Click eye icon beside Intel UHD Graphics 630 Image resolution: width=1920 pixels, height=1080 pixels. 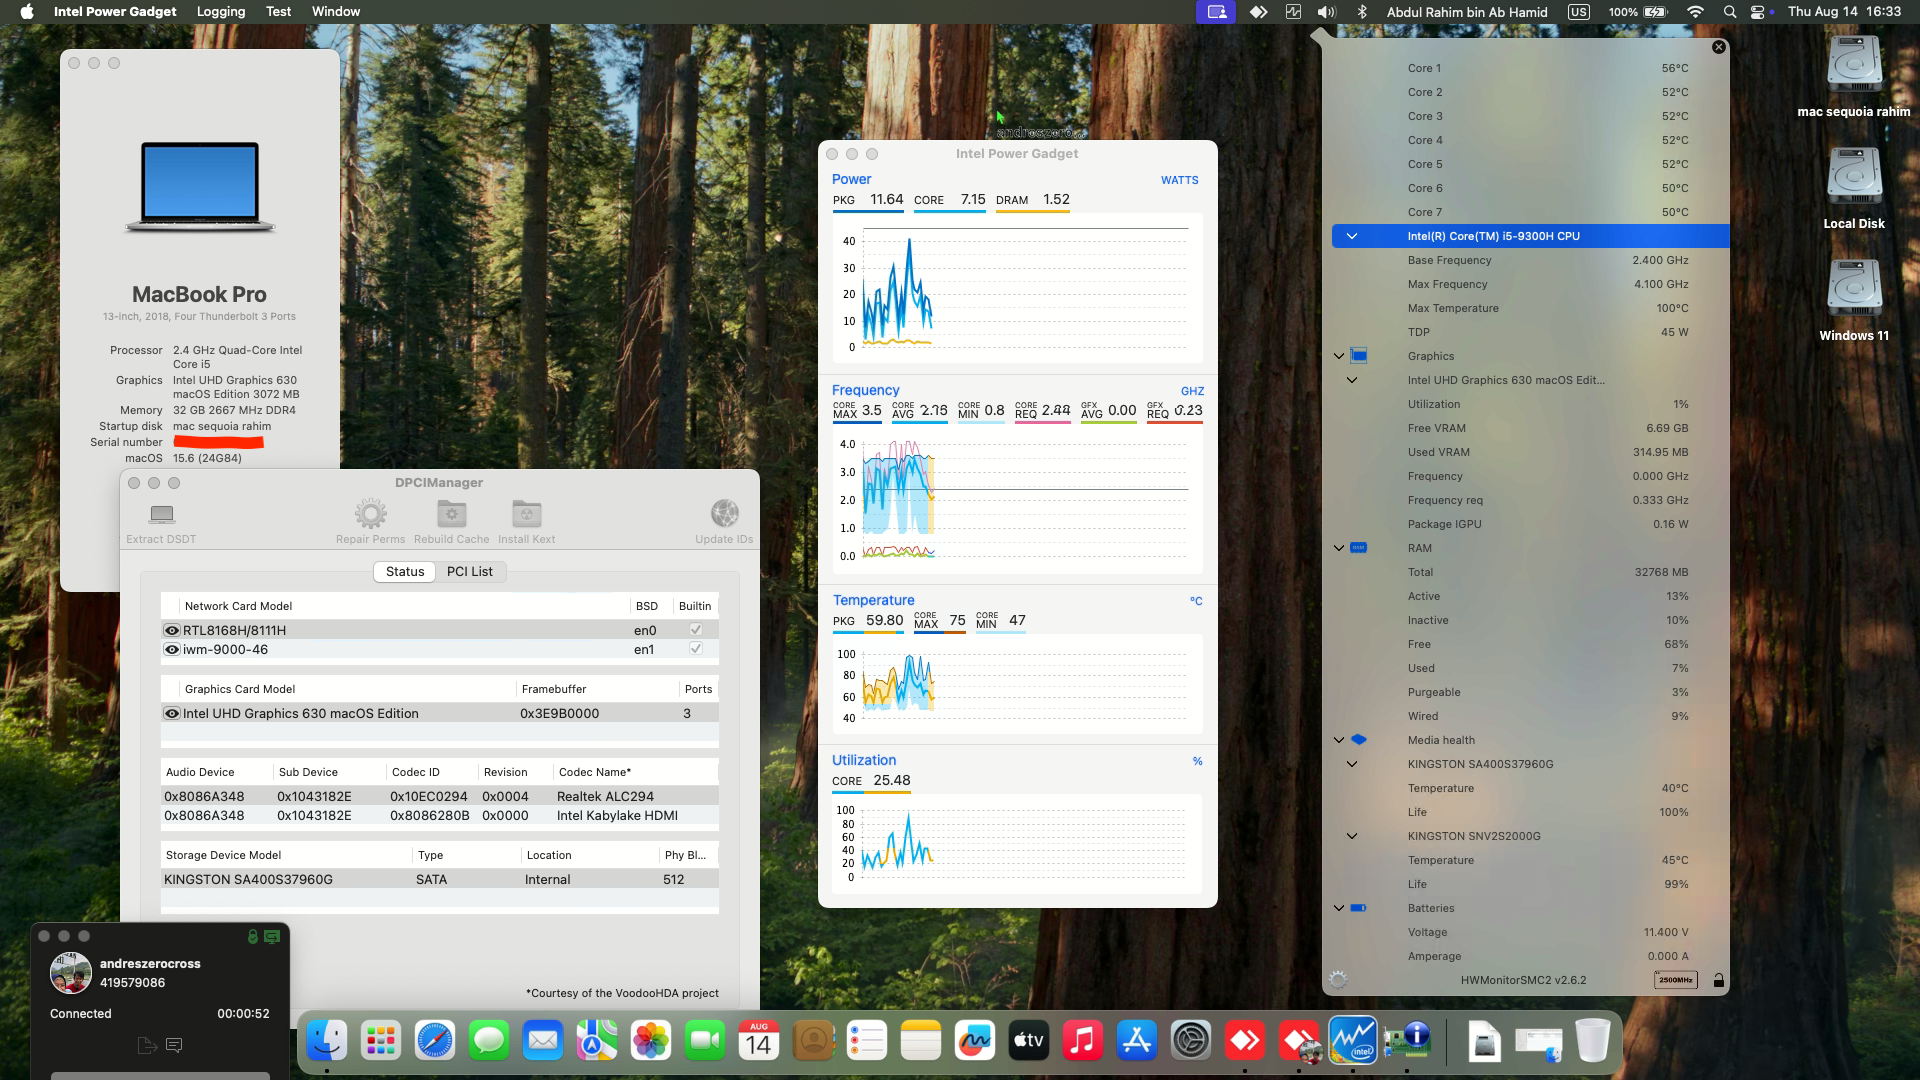click(x=172, y=714)
